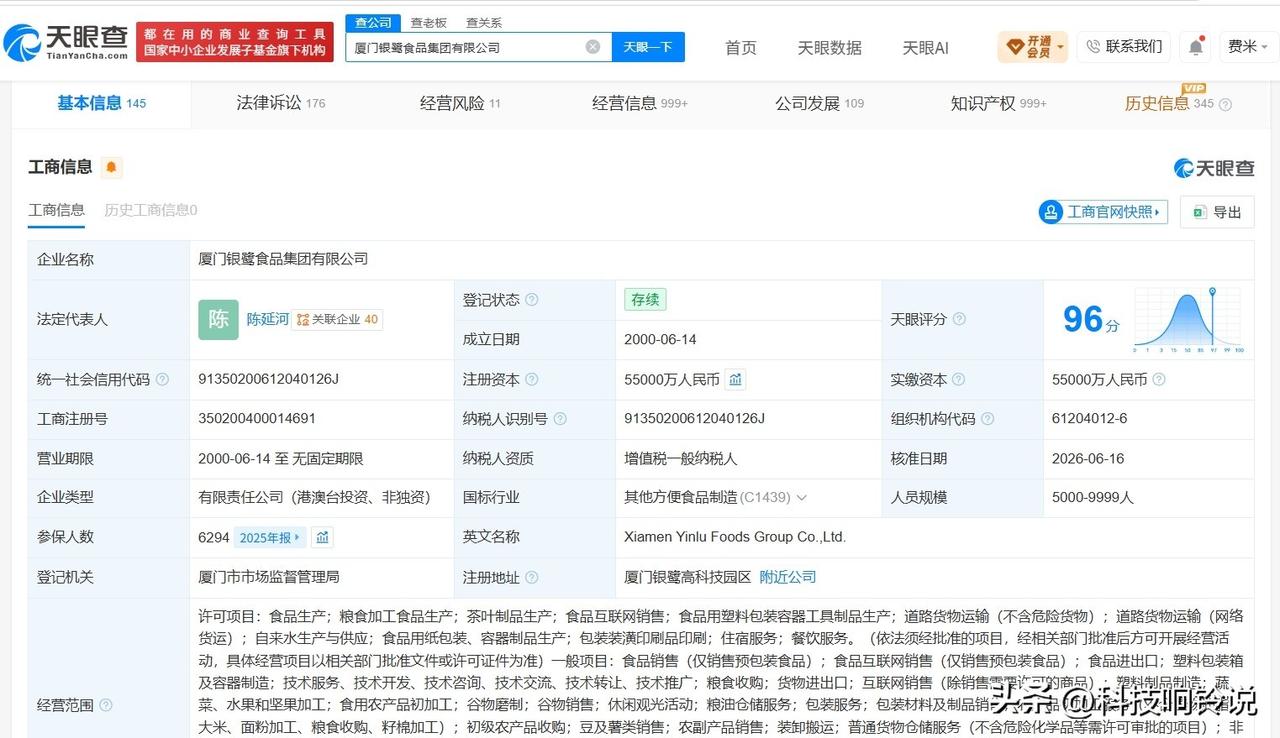
Task: Select the 查公司 search tab
Action: [374, 23]
